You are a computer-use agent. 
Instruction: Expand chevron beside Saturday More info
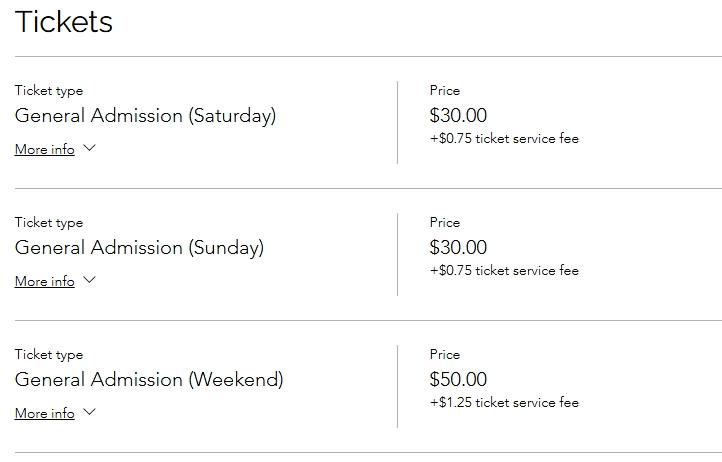89,148
